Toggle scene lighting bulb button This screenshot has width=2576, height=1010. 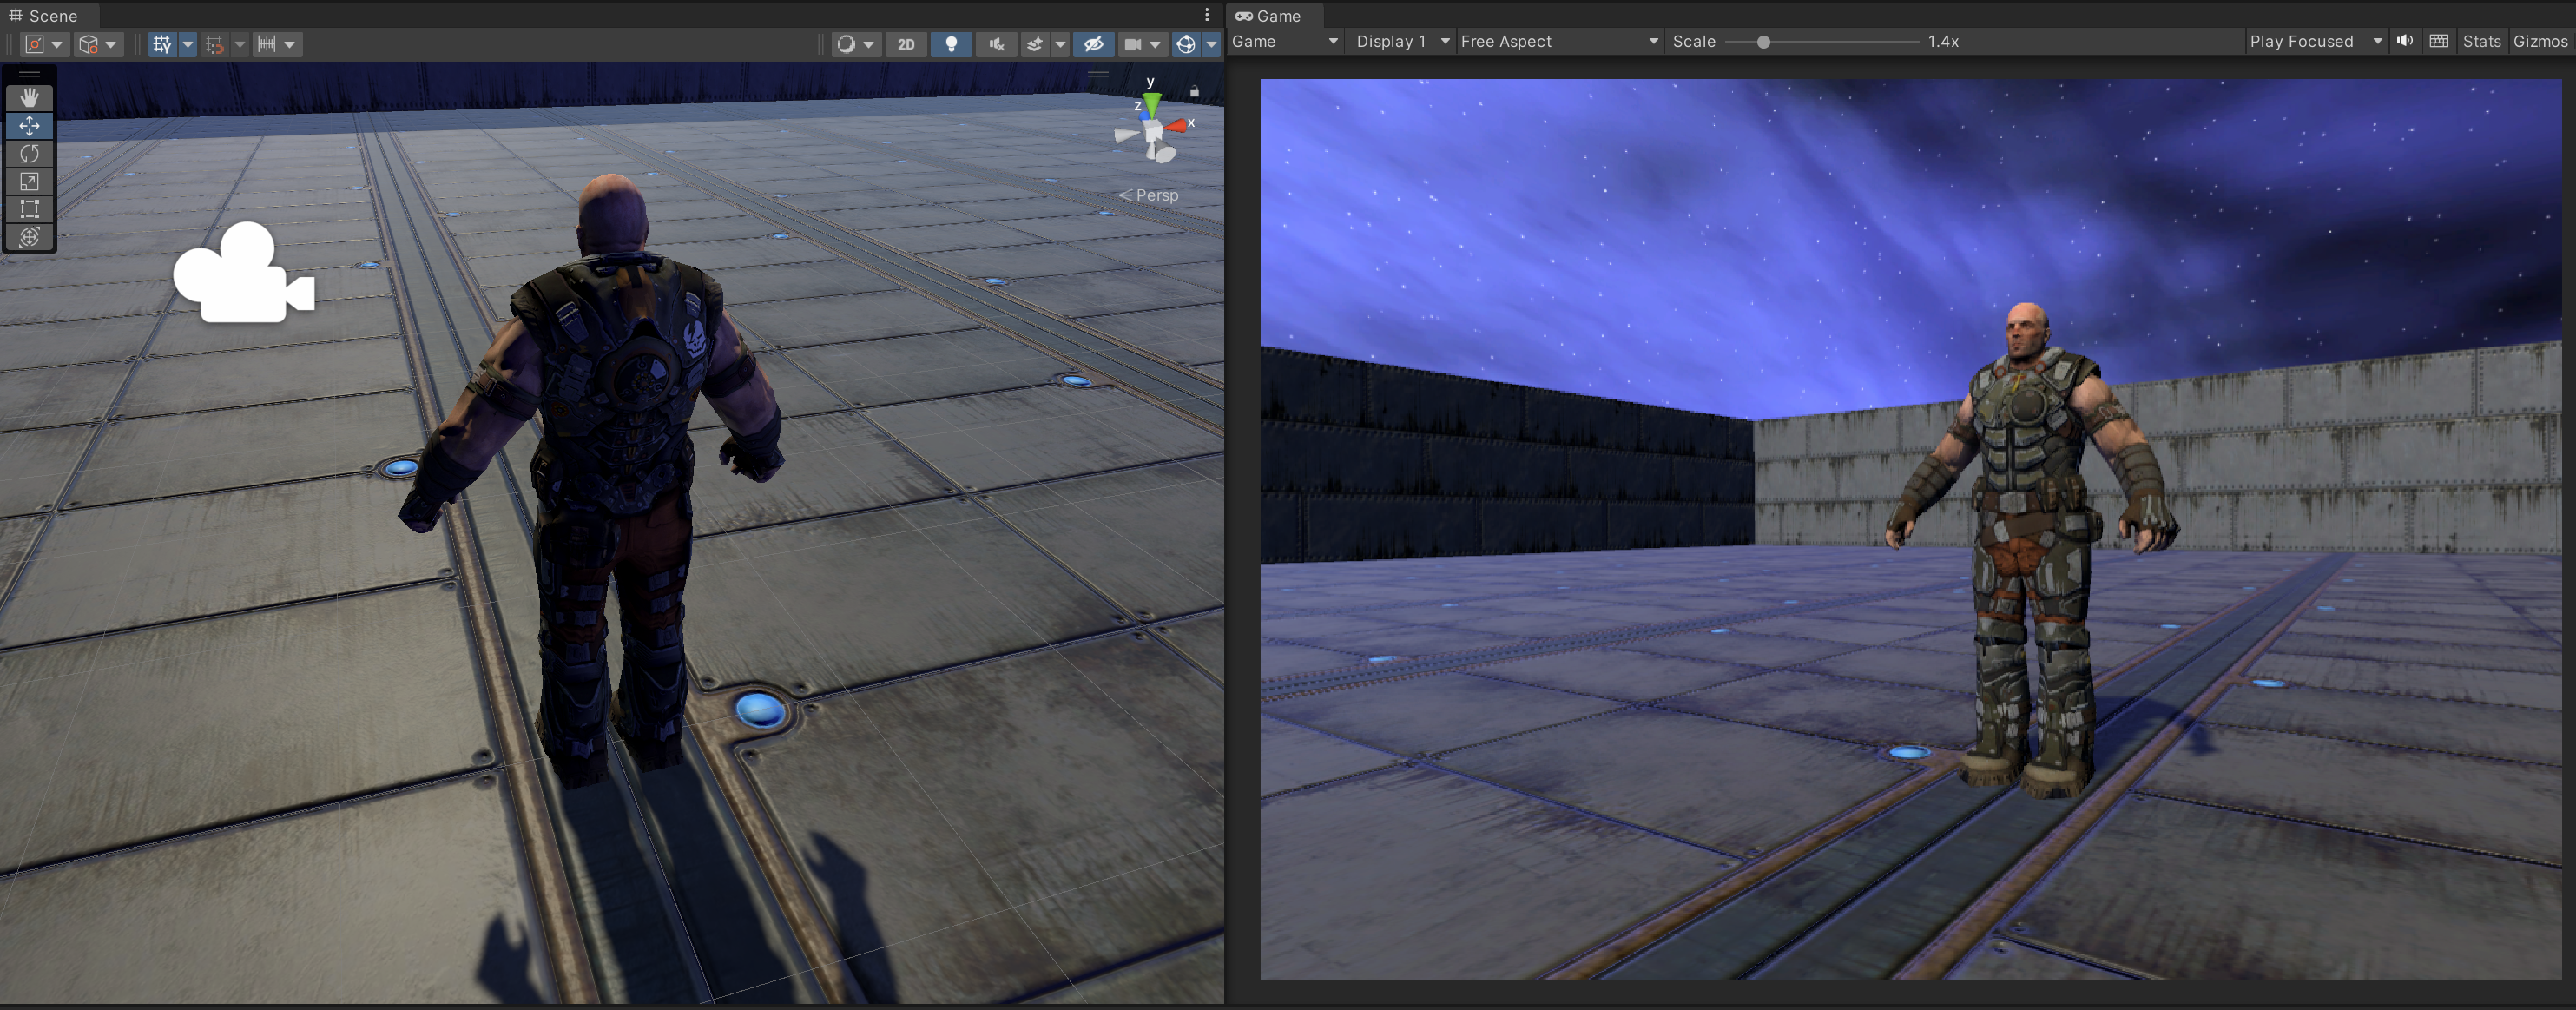click(x=951, y=44)
